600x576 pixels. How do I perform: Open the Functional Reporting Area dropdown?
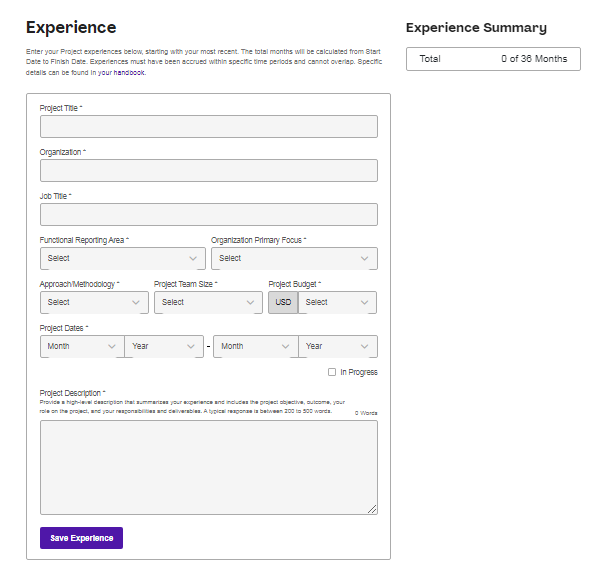click(x=122, y=258)
